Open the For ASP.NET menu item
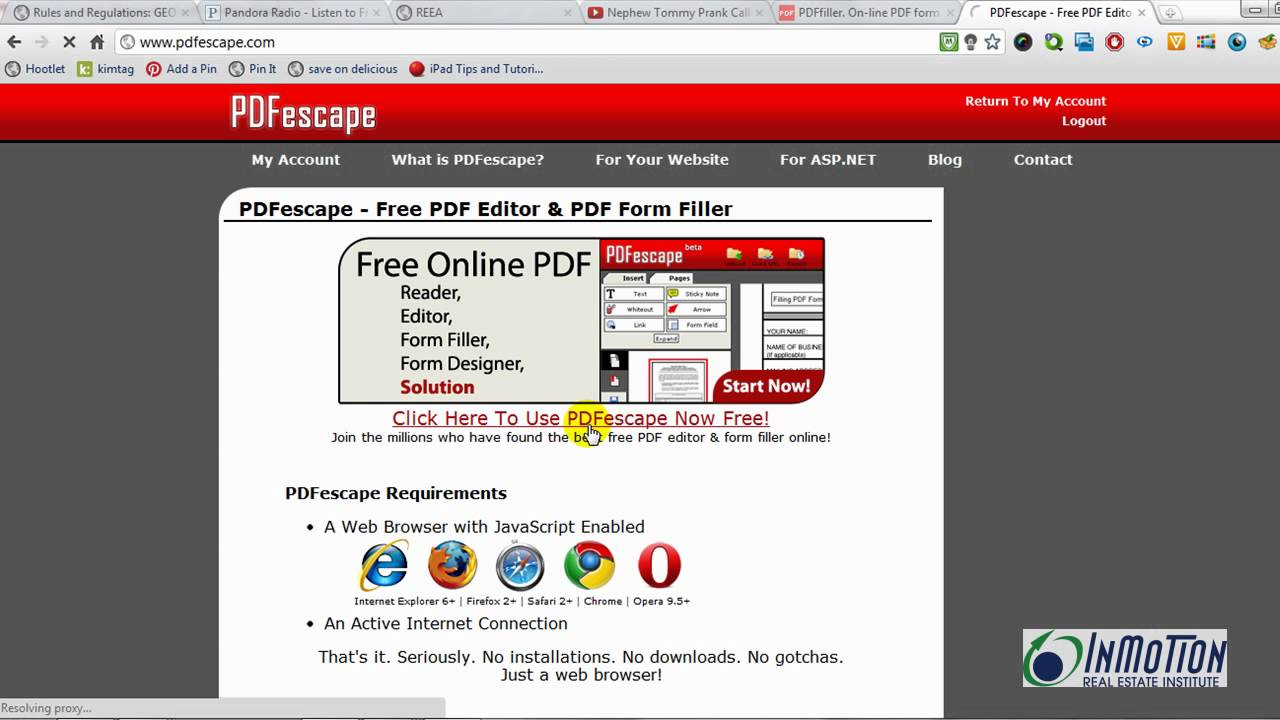Screen dimensions: 1280x720 click(828, 159)
